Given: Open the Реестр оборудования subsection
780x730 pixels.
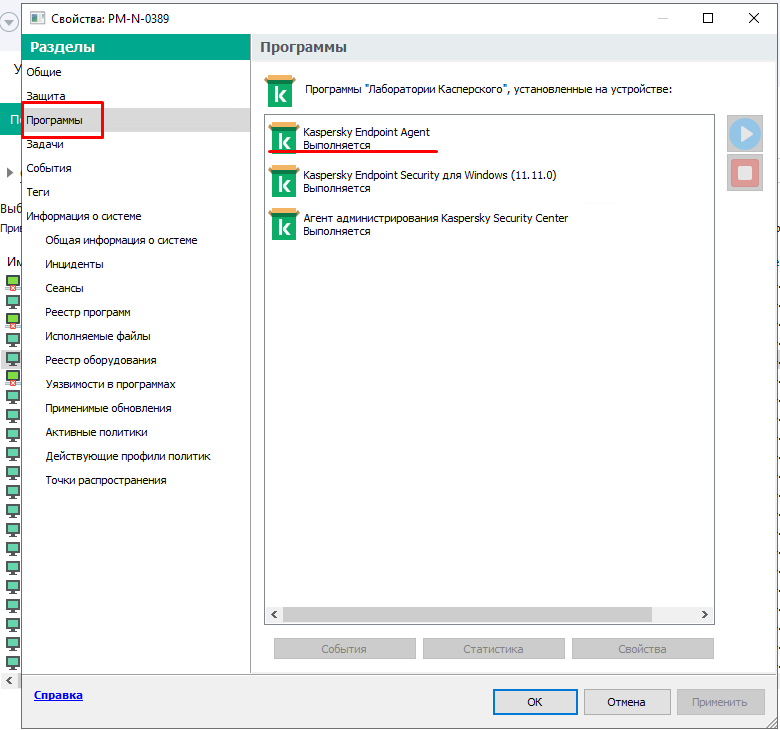Looking at the screenshot, I should tap(100, 360).
